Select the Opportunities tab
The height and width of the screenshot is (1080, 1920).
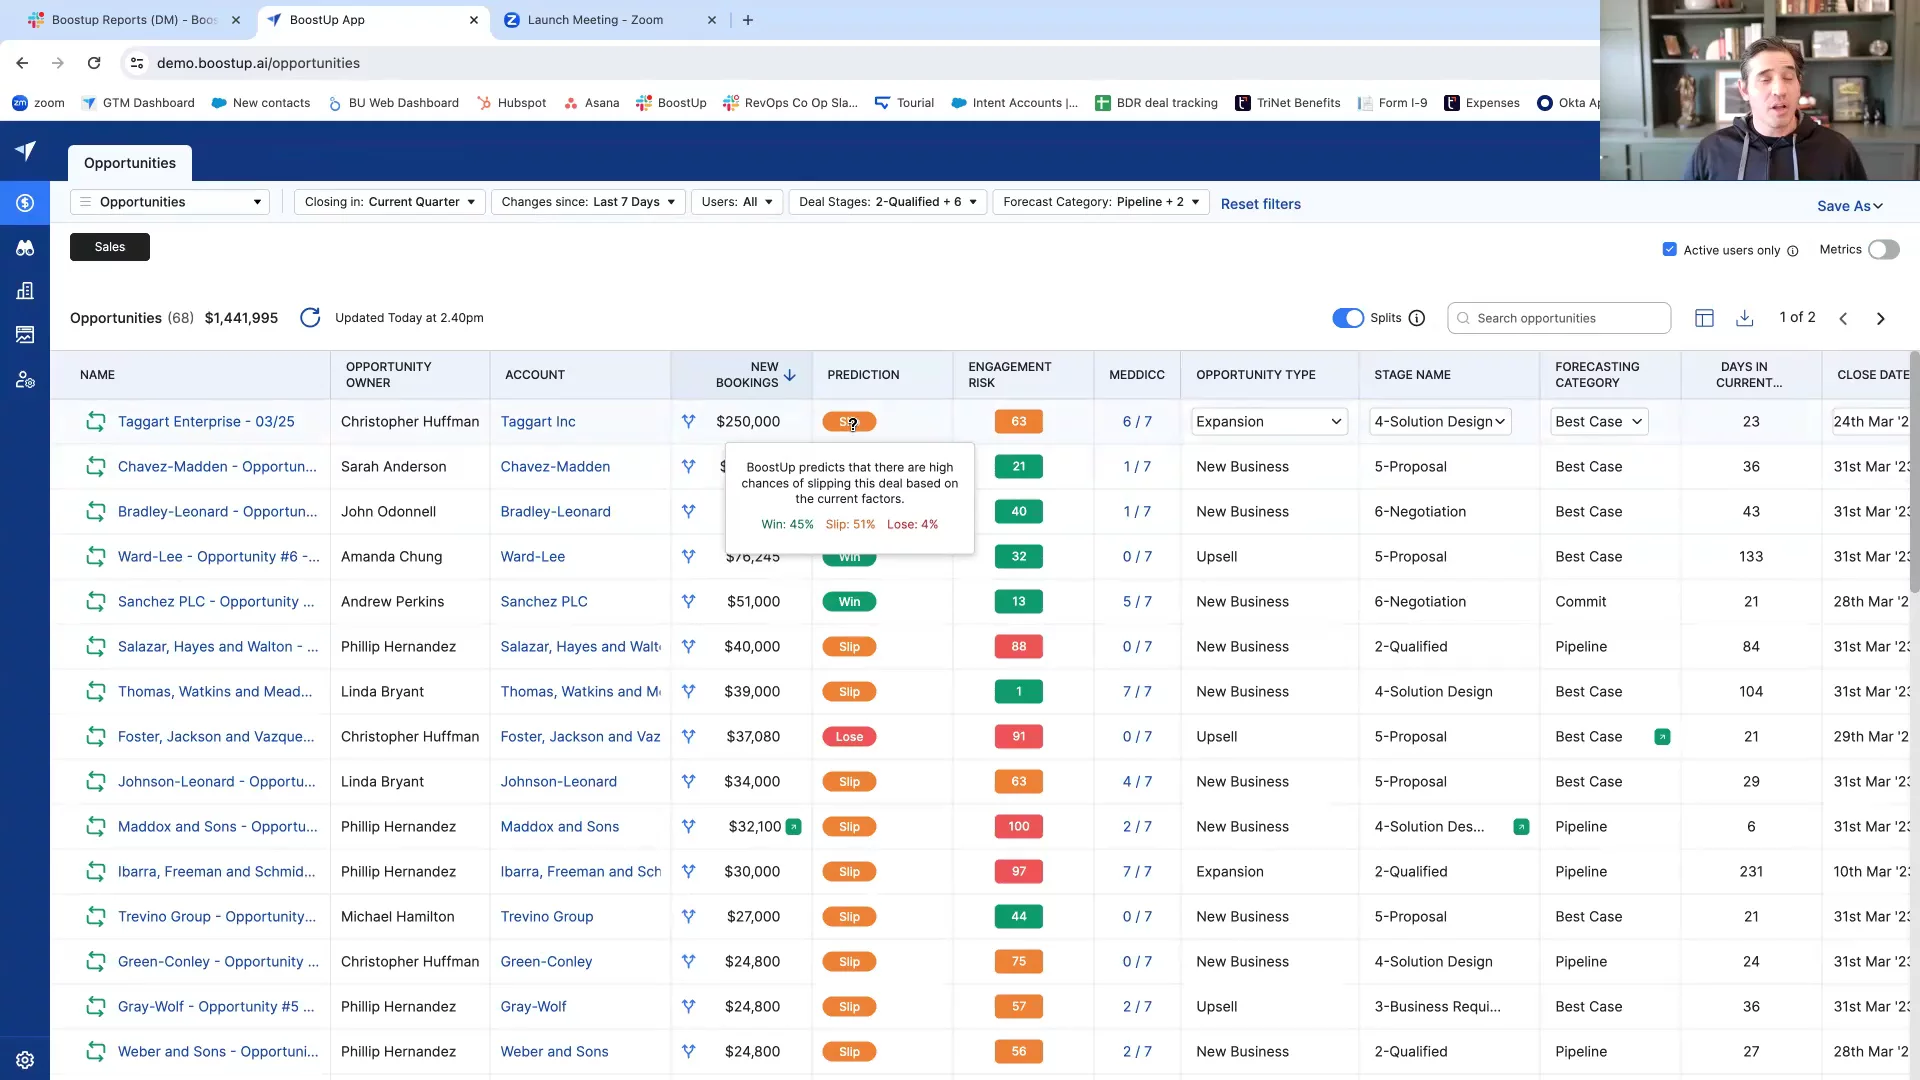click(x=130, y=163)
